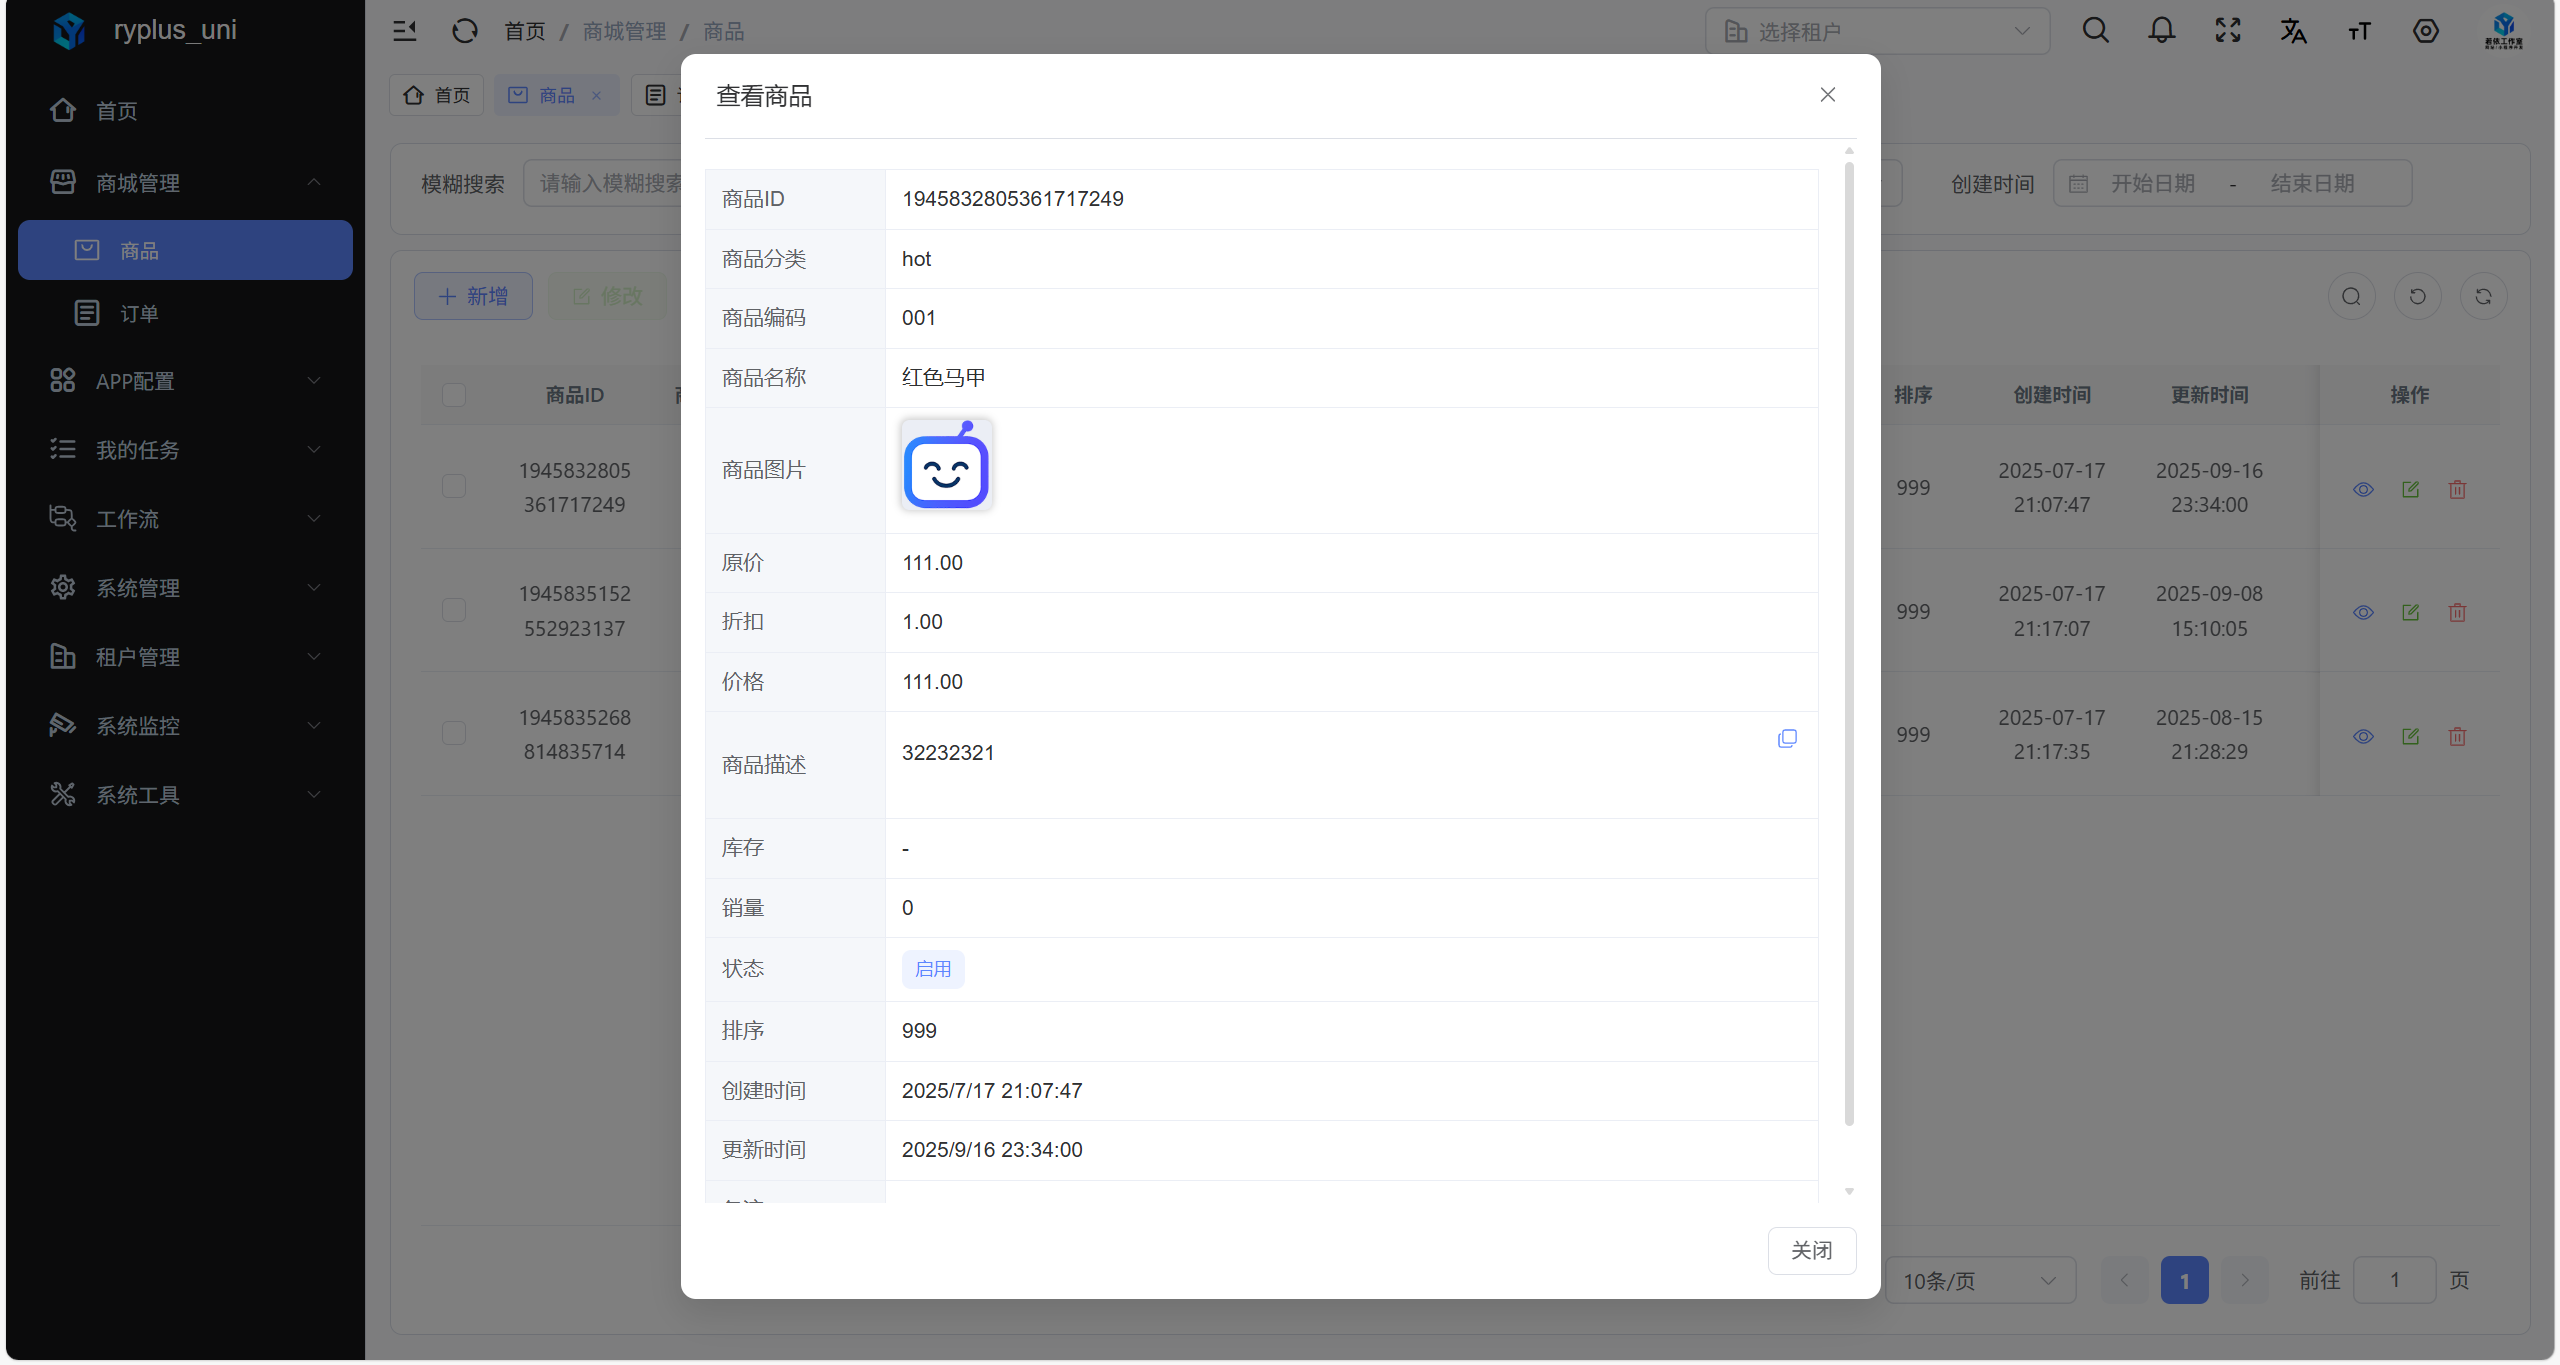This screenshot has width=2560, height=1365.
Task: Click the 新增 add button
Action: tap(473, 296)
